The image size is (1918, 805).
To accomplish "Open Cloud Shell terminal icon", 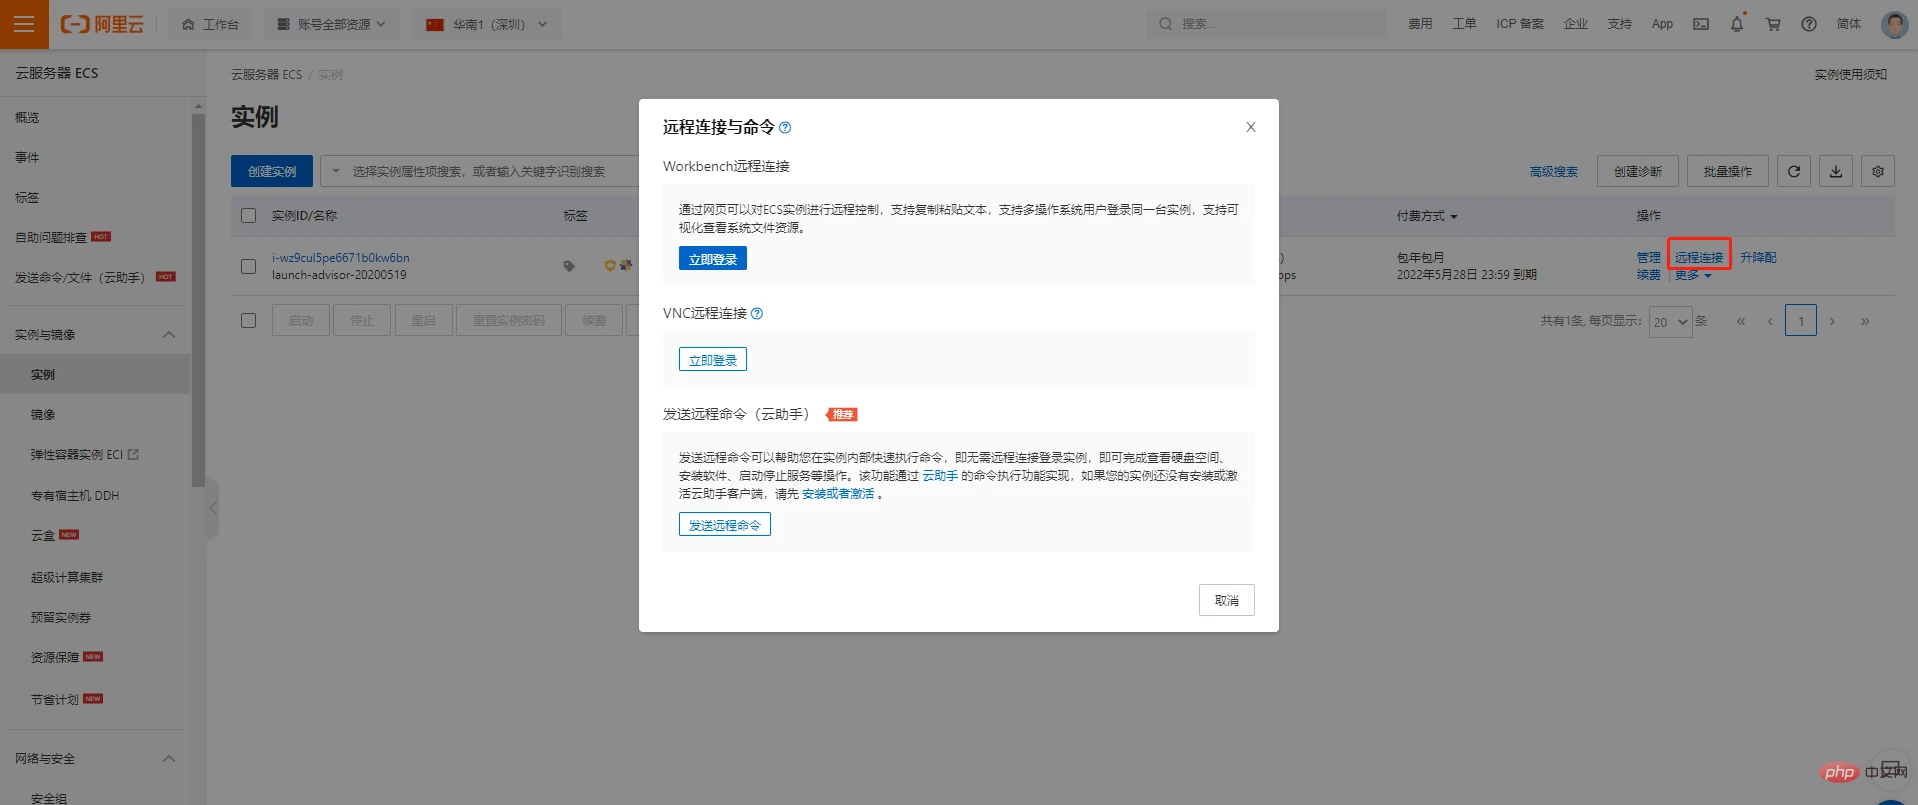I will click(x=1701, y=24).
